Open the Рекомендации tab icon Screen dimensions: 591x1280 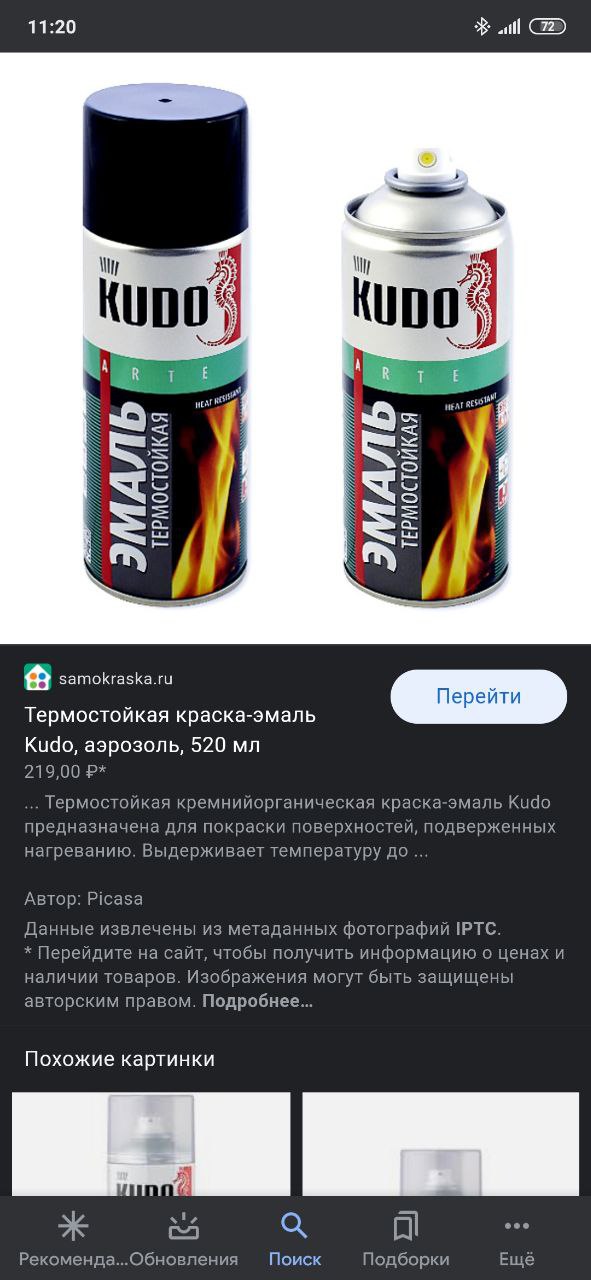pyautogui.click(x=73, y=1225)
